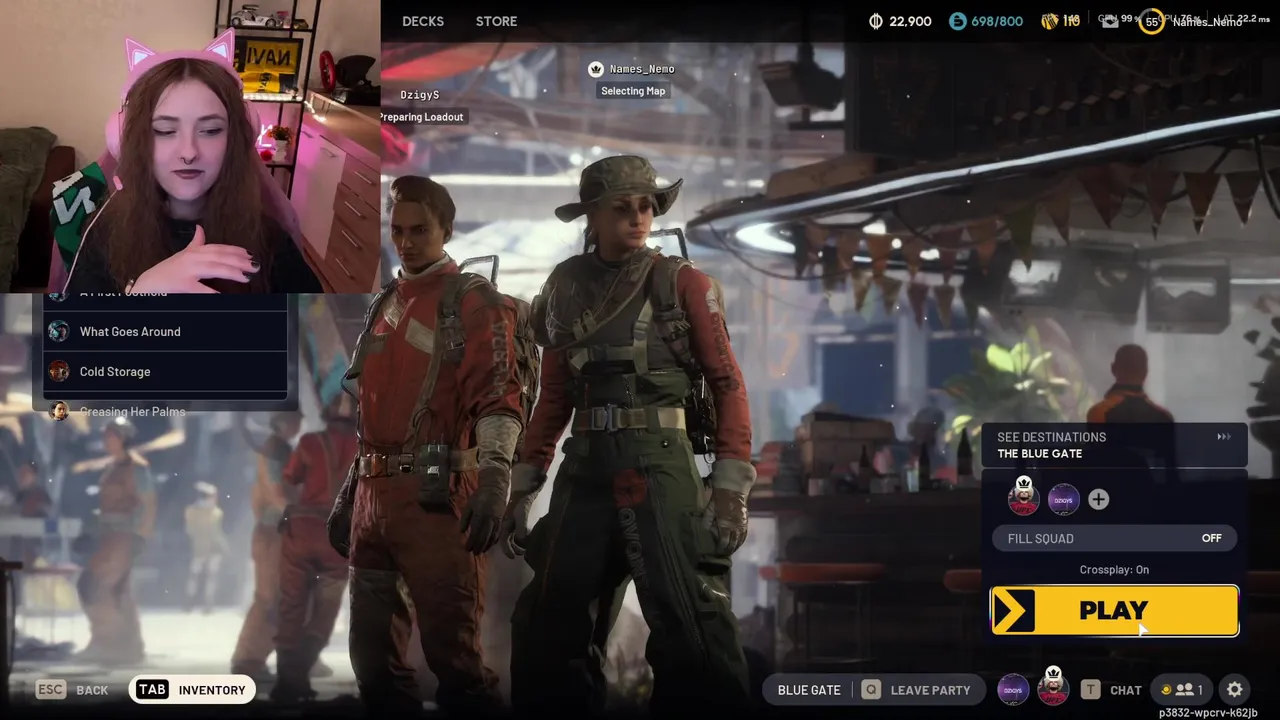Click the plus icon to invite player
The image size is (1280, 720).
[1098, 499]
